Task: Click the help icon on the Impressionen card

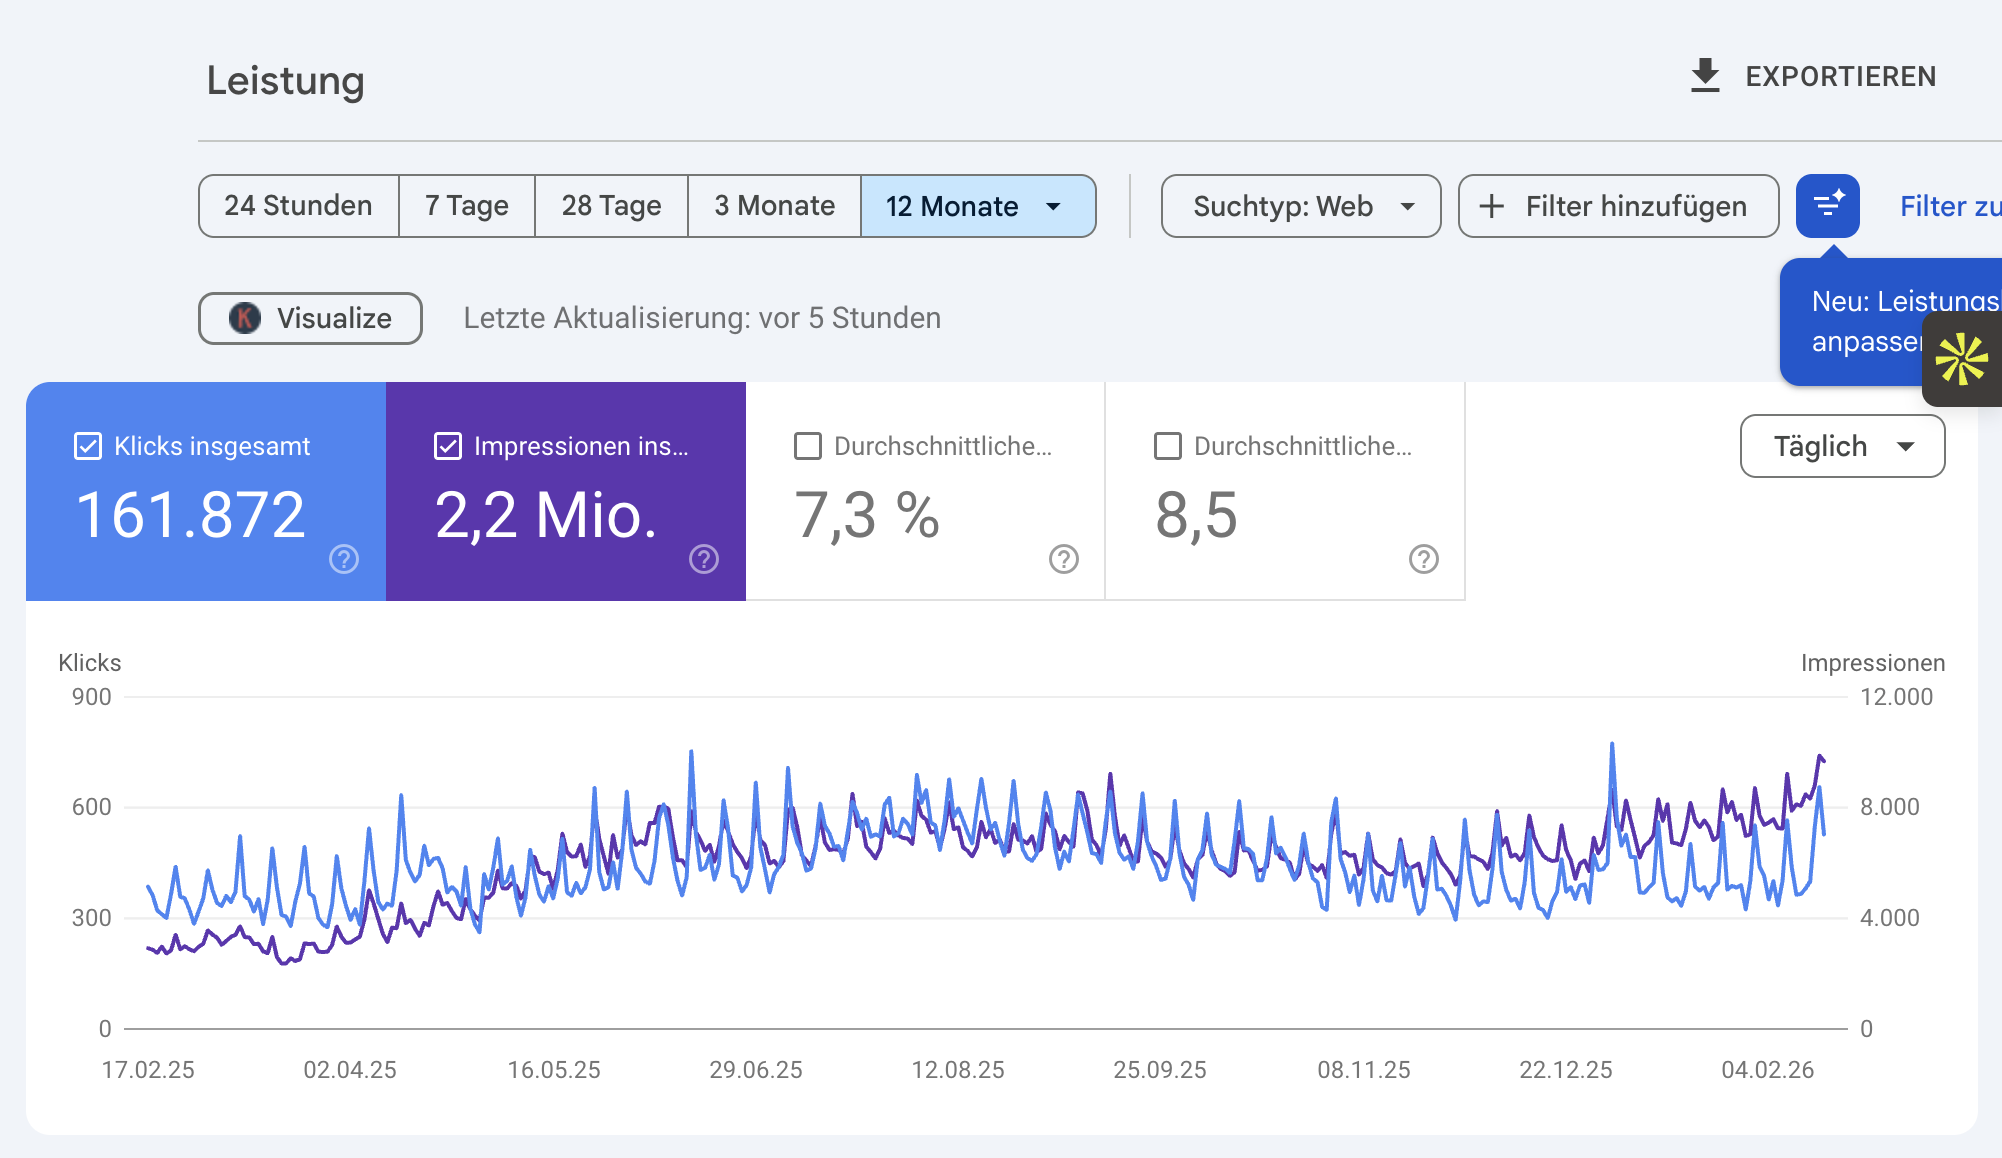Action: coord(704,560)
